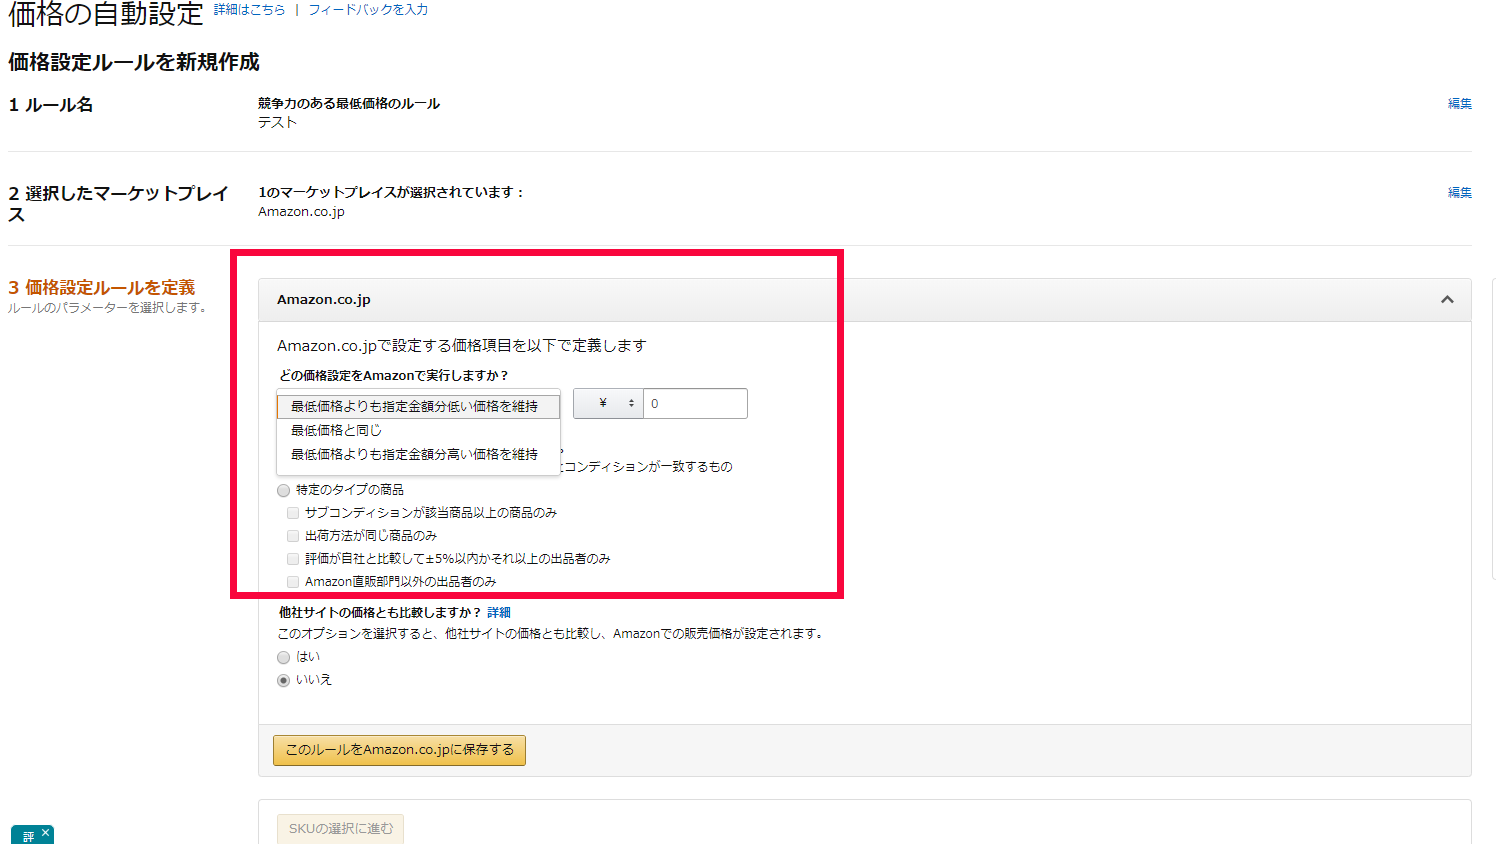Select はい for comparing other sites
The image size is (1496, 844).
284,657
